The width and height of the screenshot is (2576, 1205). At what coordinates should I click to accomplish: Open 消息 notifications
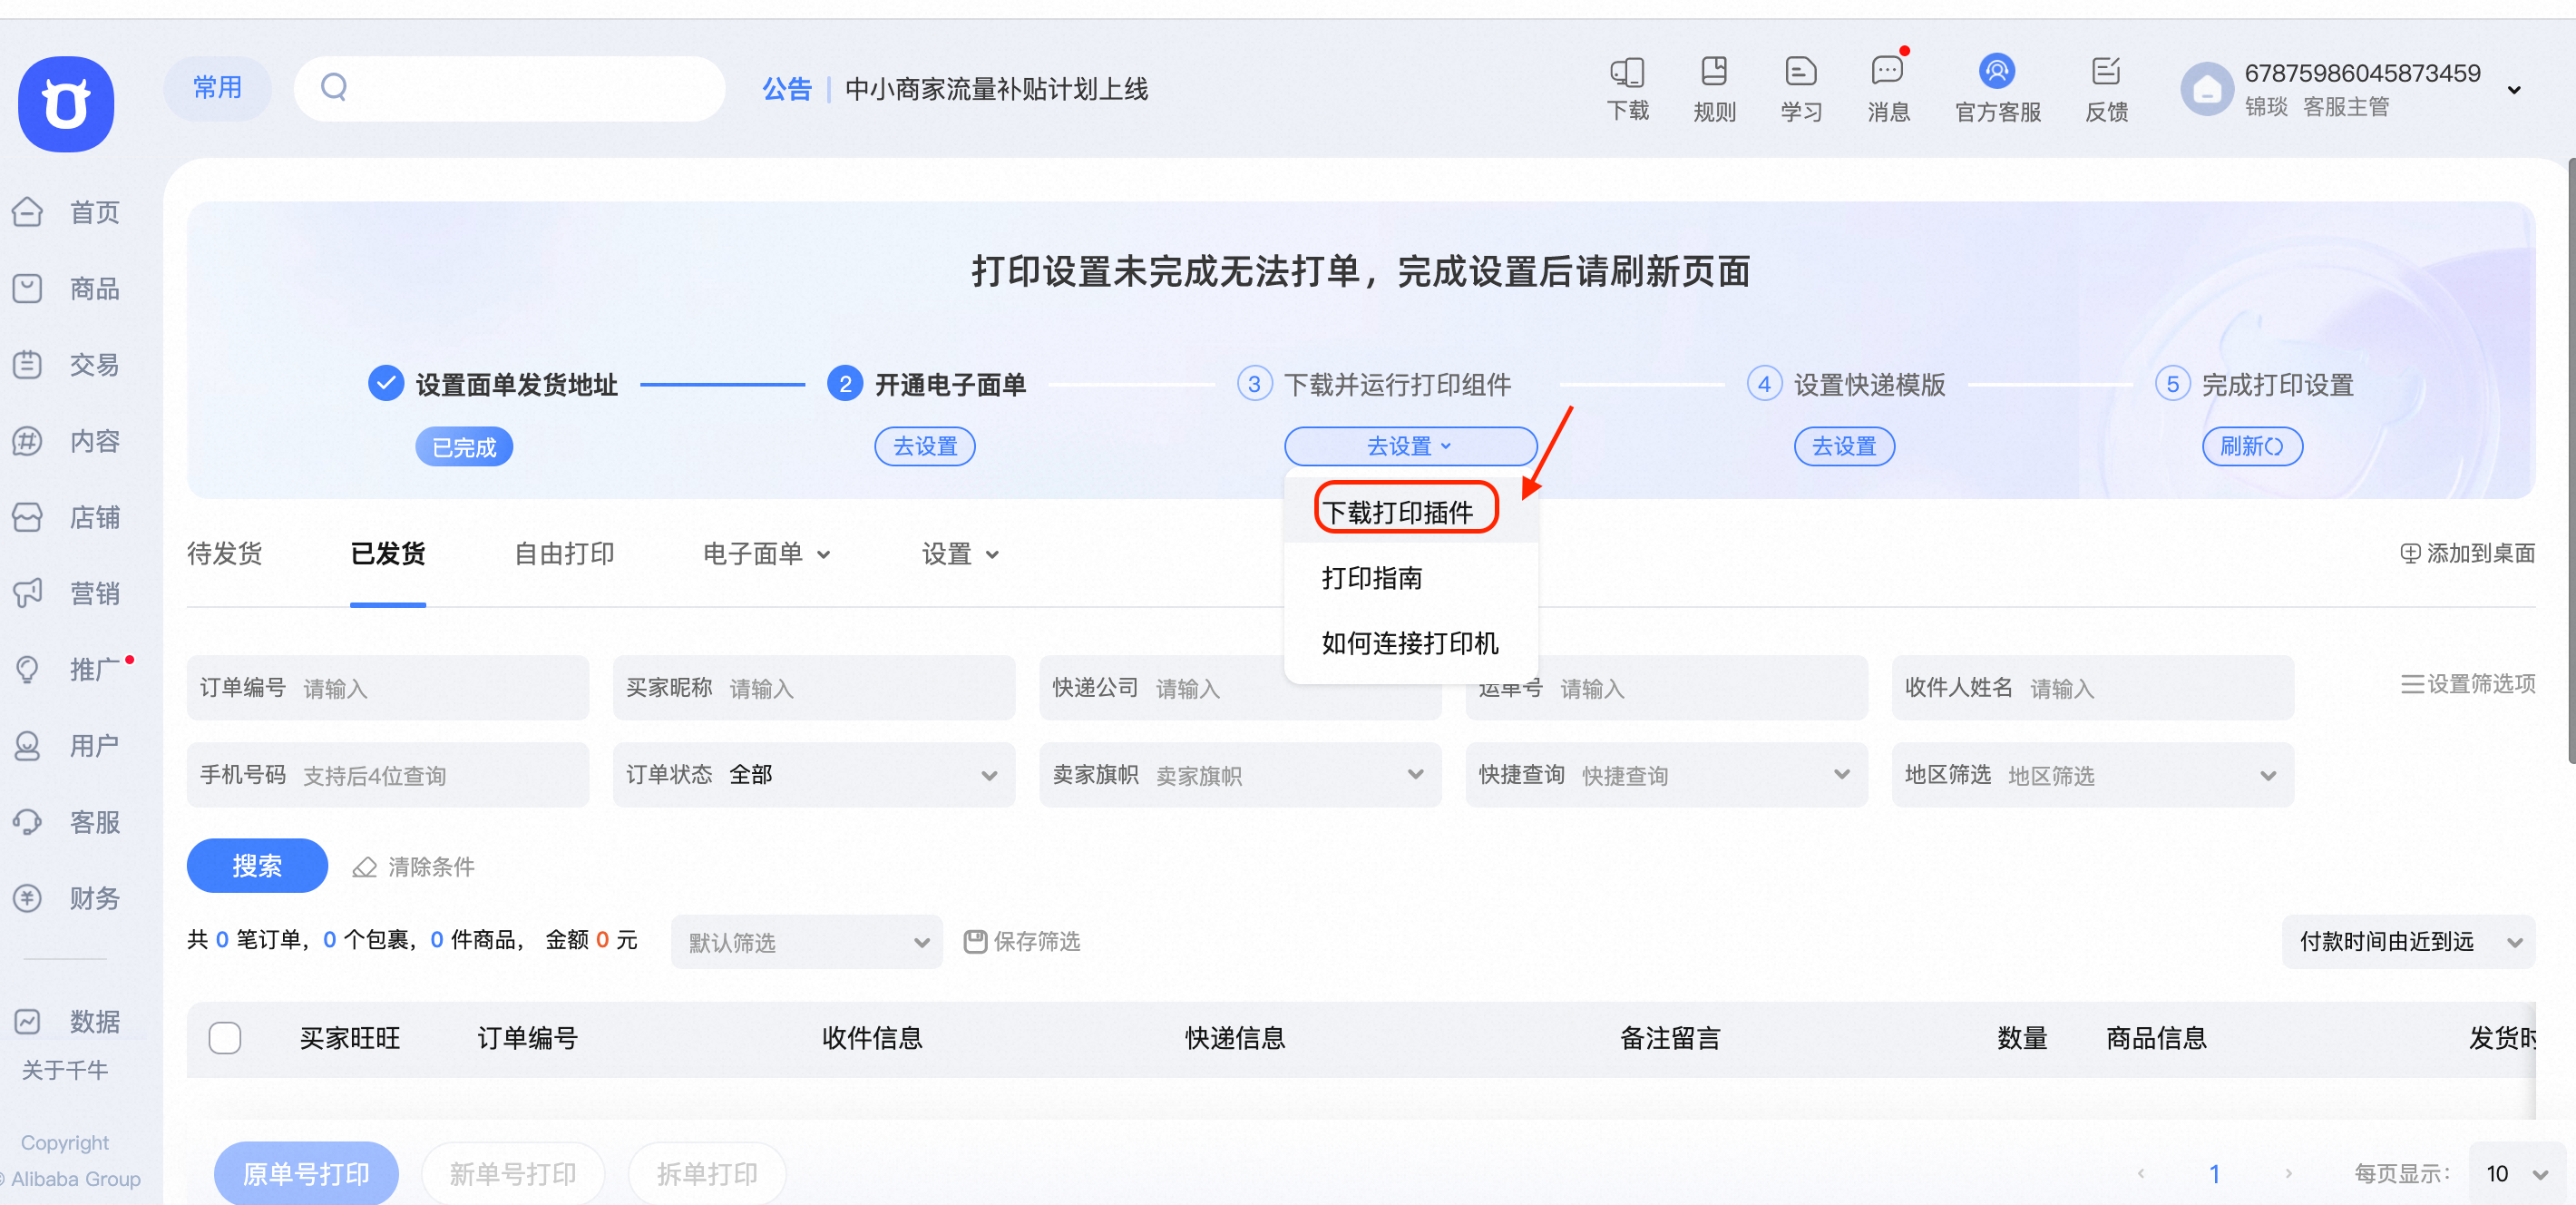coord(1888,88)
